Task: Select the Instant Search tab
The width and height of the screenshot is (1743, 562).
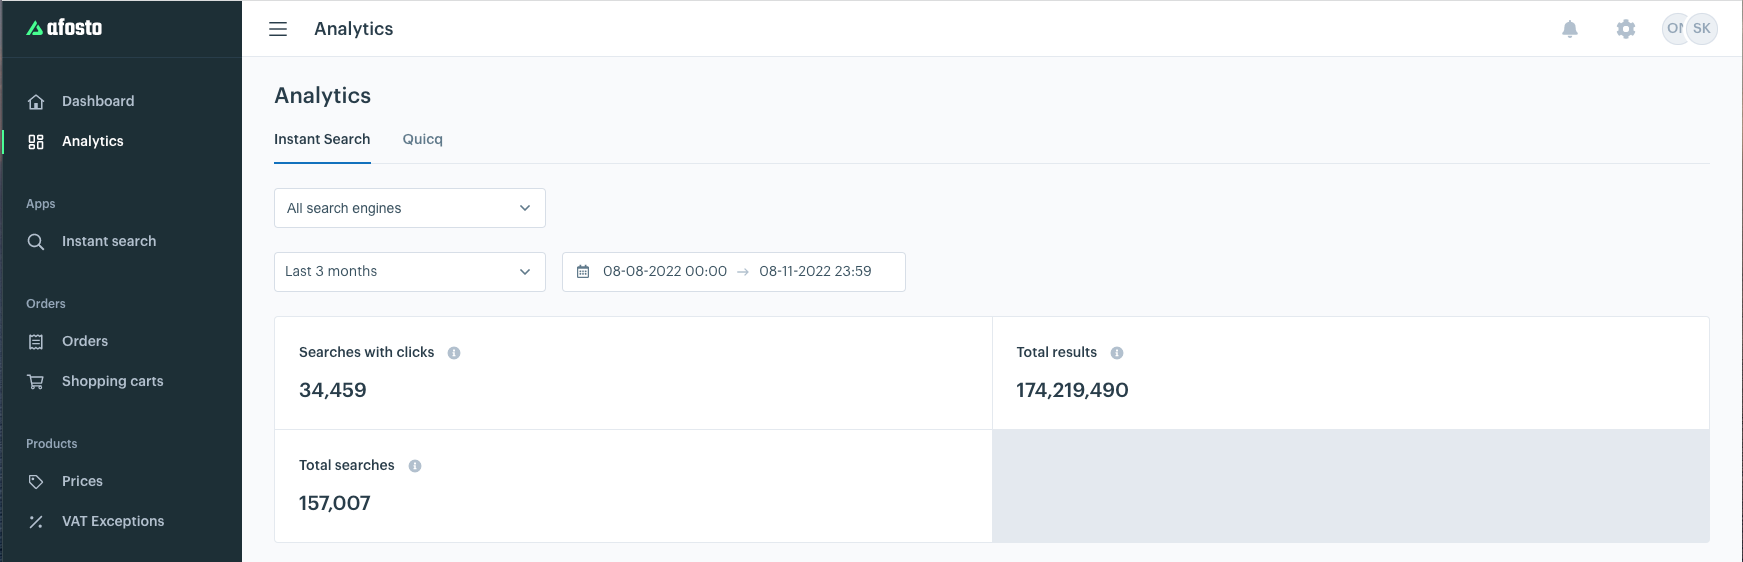Action: [x=322, y=139]
